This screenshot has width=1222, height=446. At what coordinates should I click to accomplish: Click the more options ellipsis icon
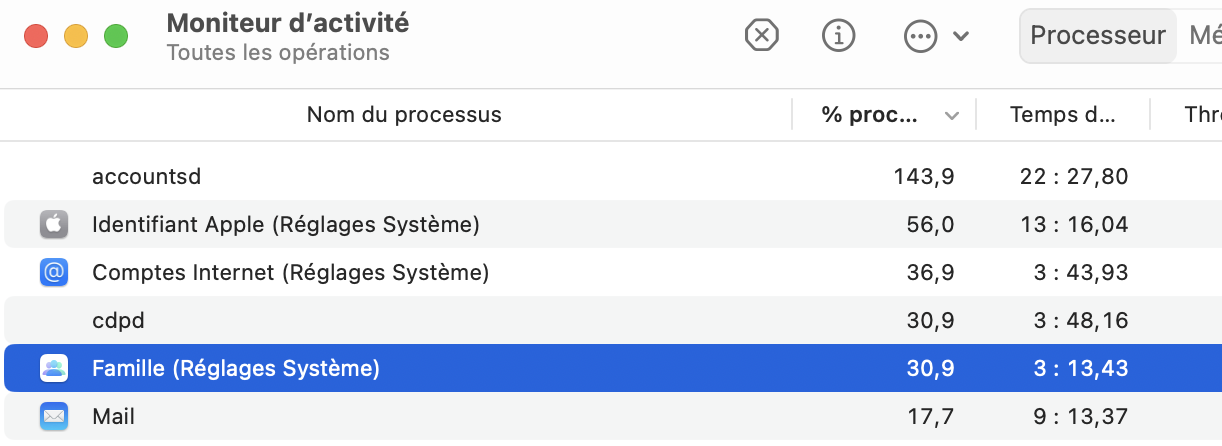point(920,37)
